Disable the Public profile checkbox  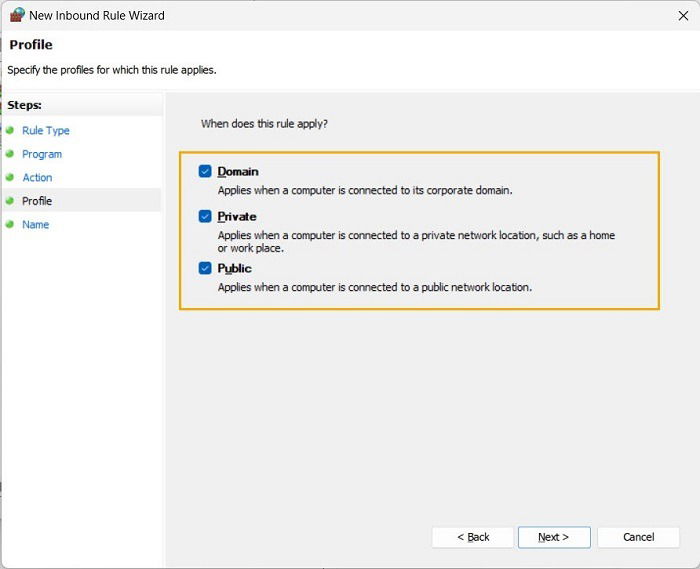(205, 268)
